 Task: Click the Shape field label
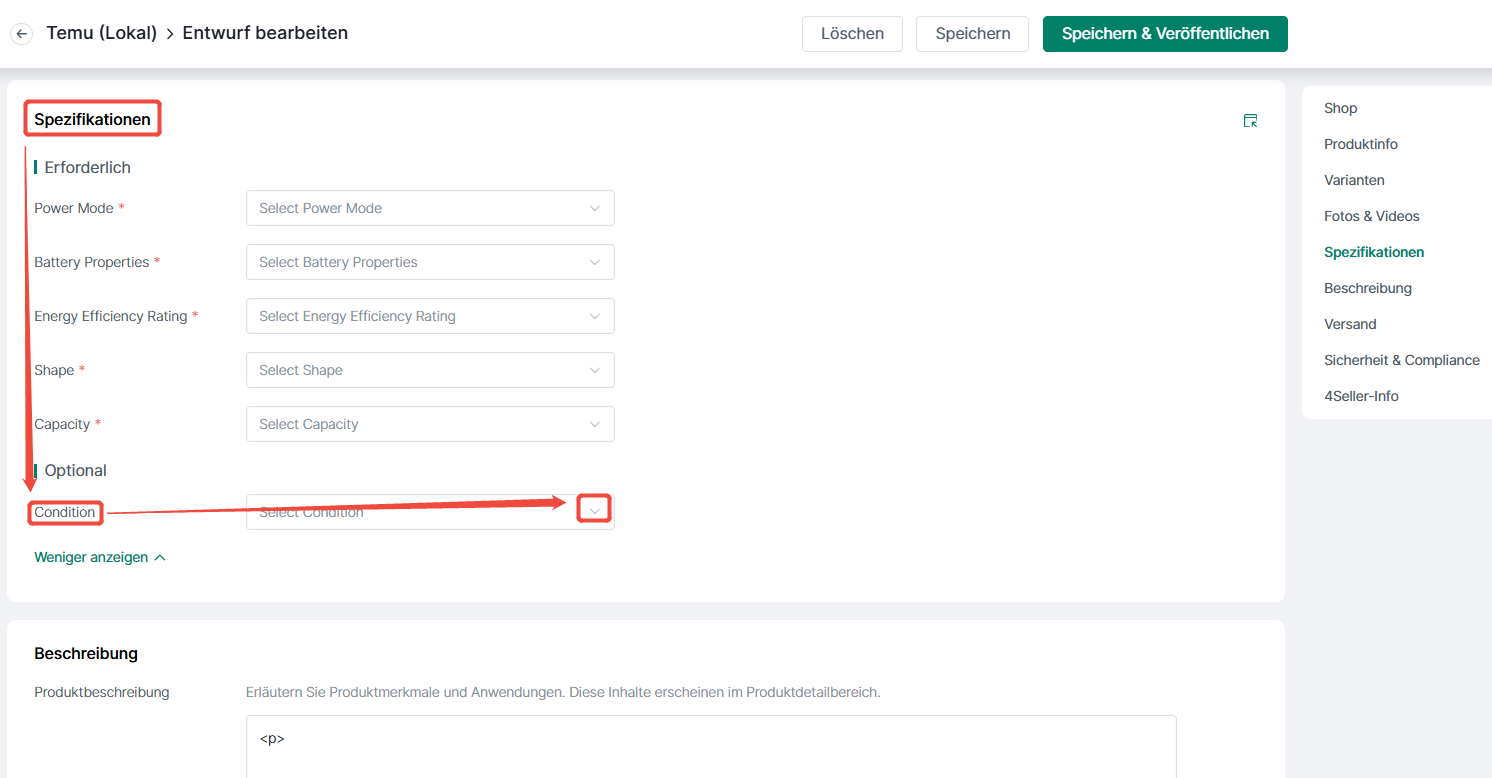point(54,370)
